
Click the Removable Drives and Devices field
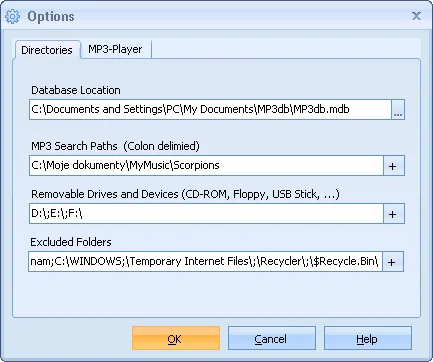click(206, 213)
